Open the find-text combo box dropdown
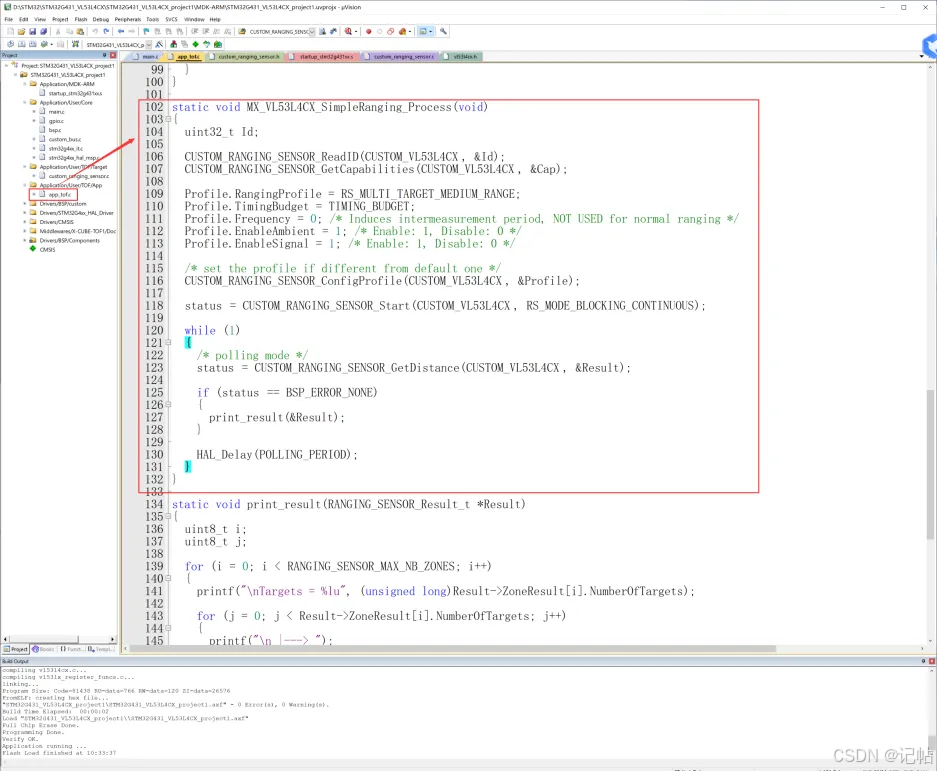This screenshot has height=771, width=937. click(x=312, y=32)
